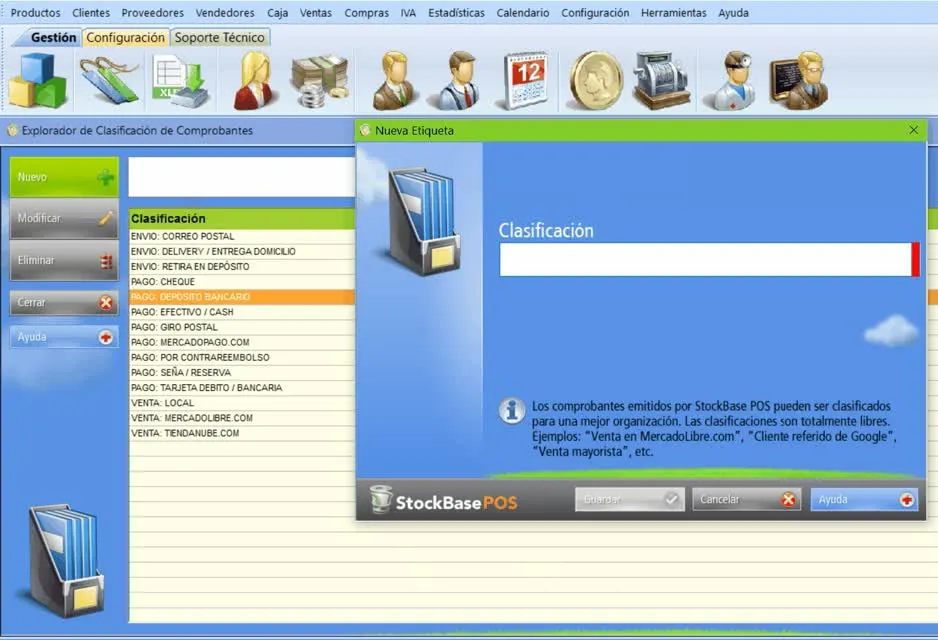938x640 pixels.
Task: Click the green Nuevo button
Action: tap(64, 177)
